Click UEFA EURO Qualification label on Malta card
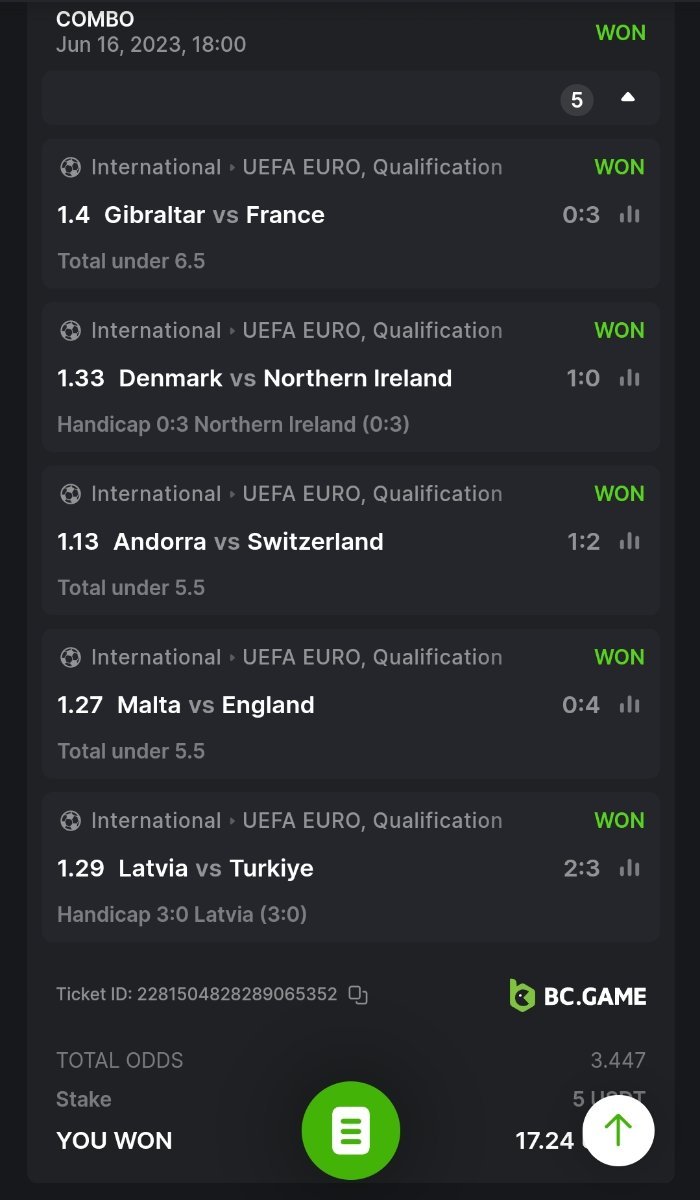Image resolution: width=700 pixels, height=1200 pixels. pos(372,657)
